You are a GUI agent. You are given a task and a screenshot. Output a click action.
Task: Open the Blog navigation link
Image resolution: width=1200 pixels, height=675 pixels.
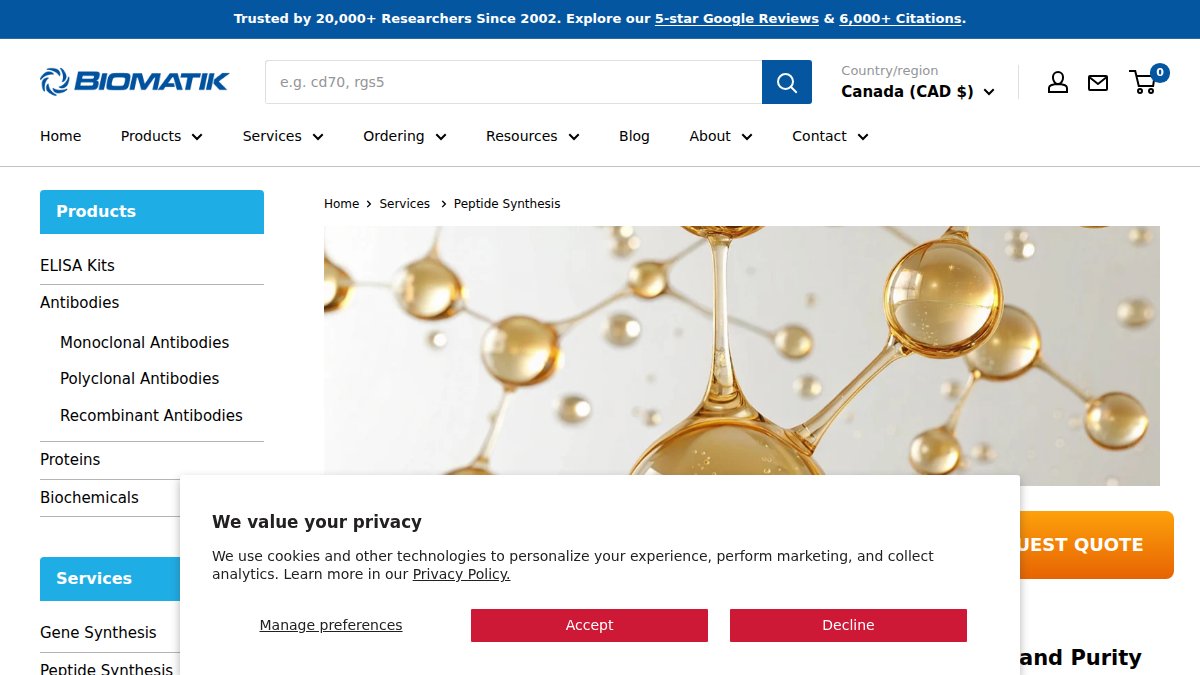pyautogui.click(x=634, y=136)
